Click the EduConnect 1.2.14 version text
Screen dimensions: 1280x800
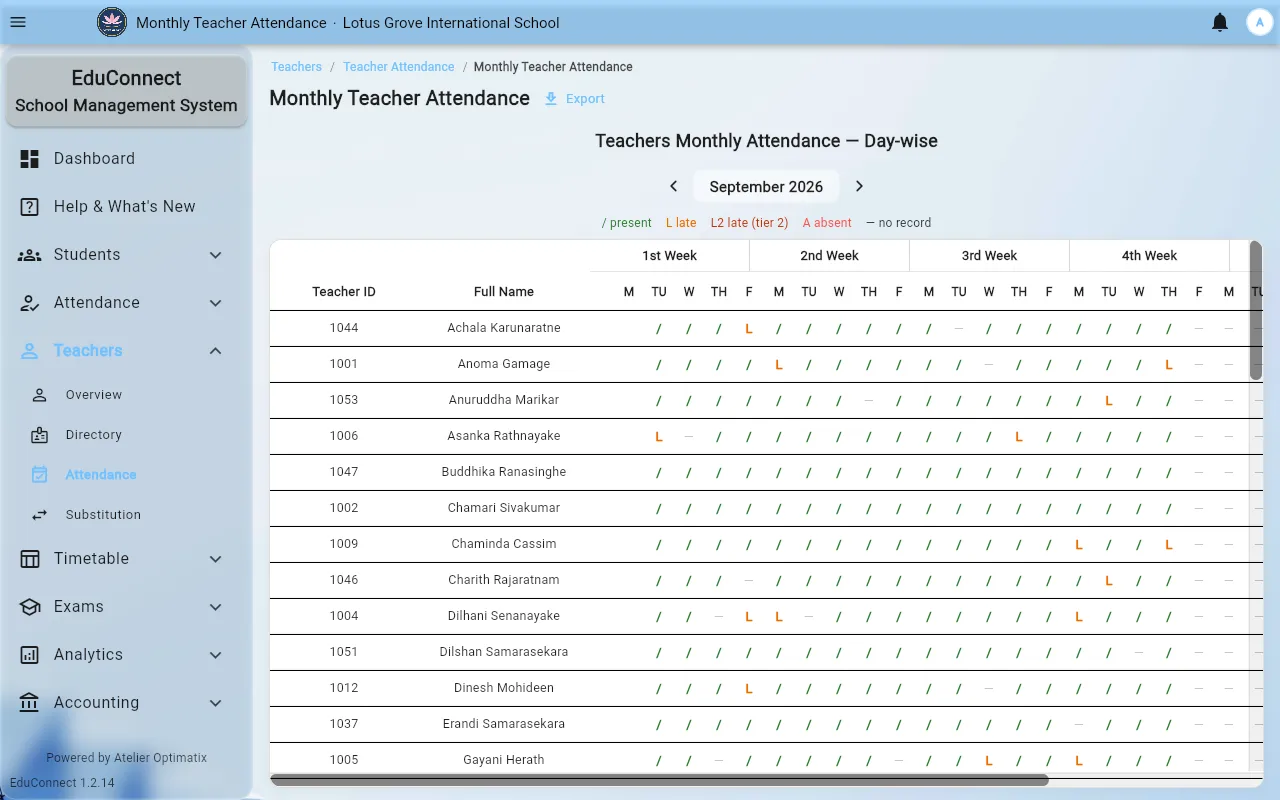[x=62, y=783]
